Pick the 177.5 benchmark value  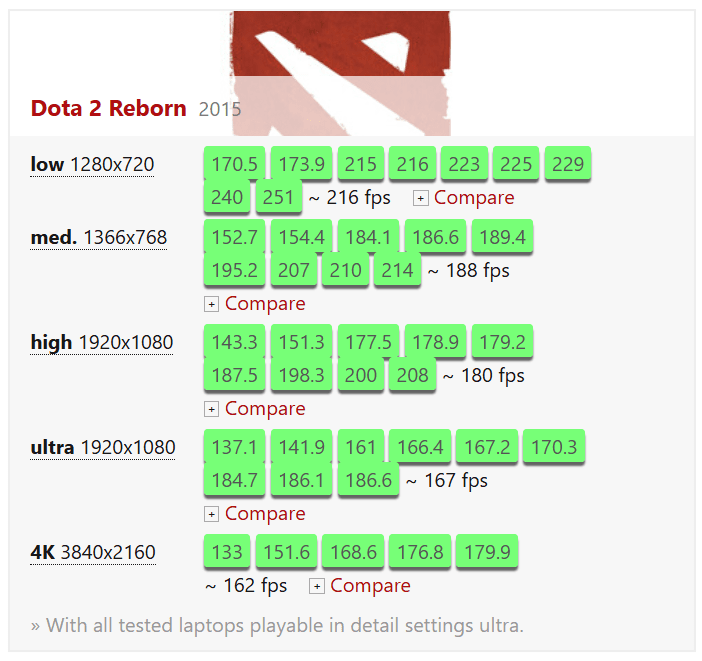(368, 342)
